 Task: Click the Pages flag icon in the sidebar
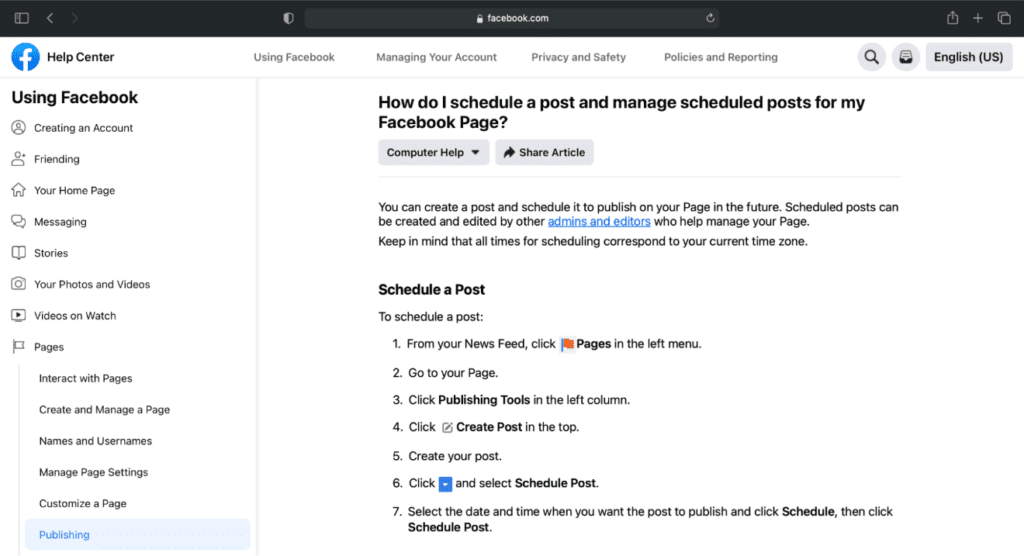[x=18, y=346]
